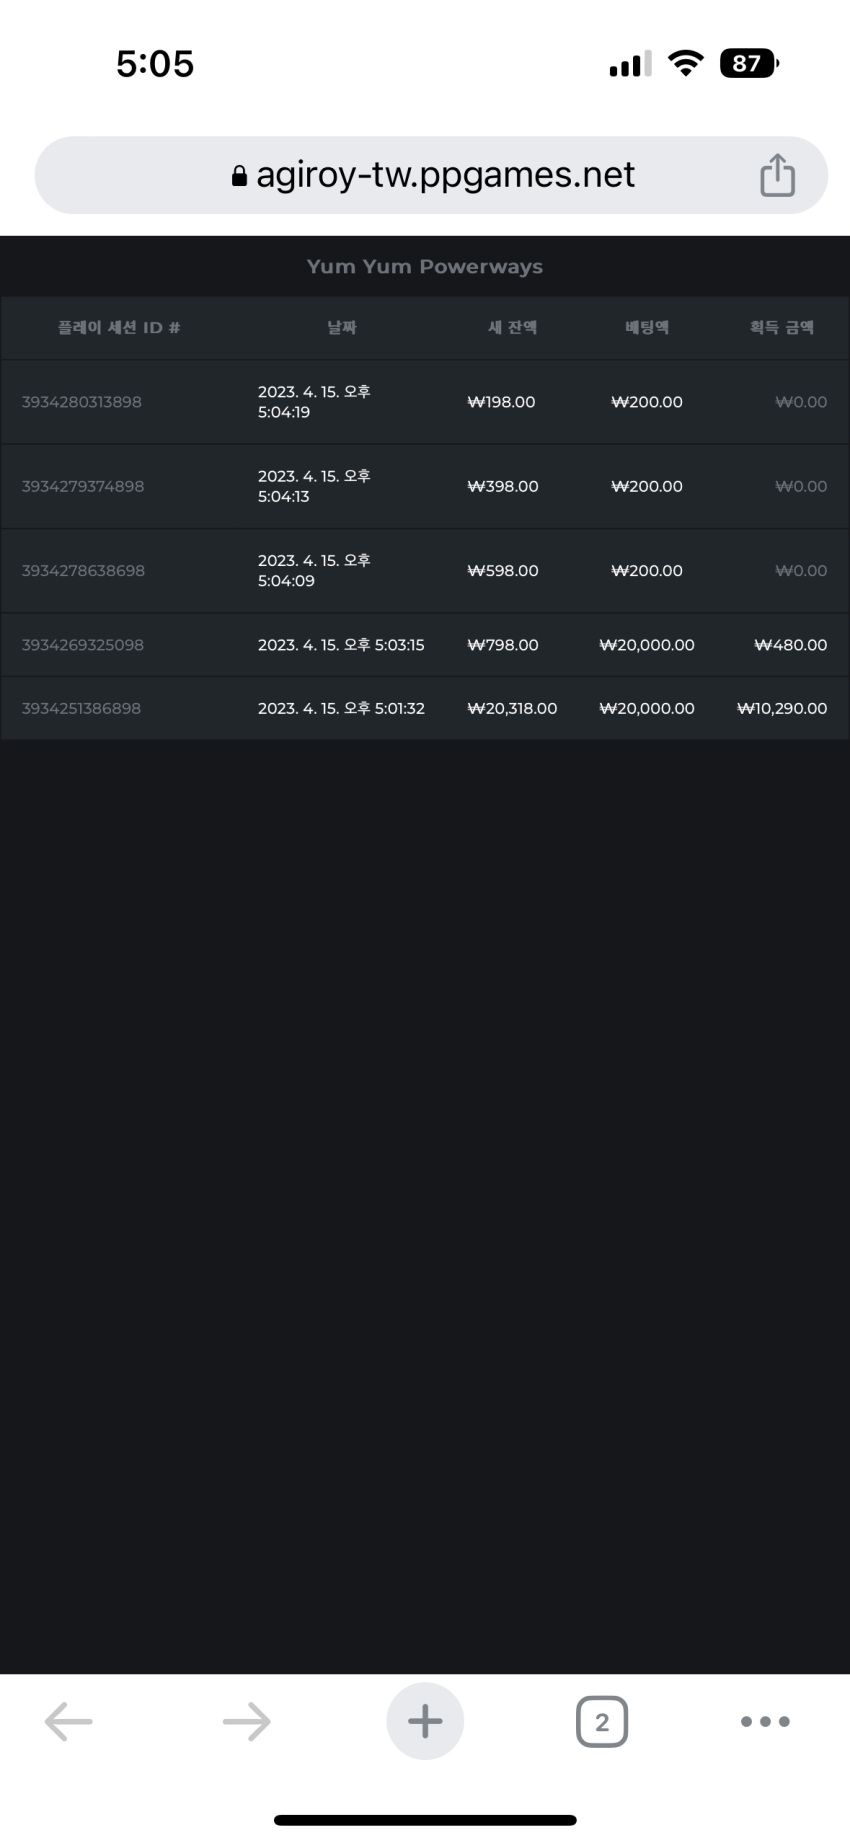This screenshot has width=850, height=1843.
Task: Tap the Yum Yum Powerways title
Action: 425,266
